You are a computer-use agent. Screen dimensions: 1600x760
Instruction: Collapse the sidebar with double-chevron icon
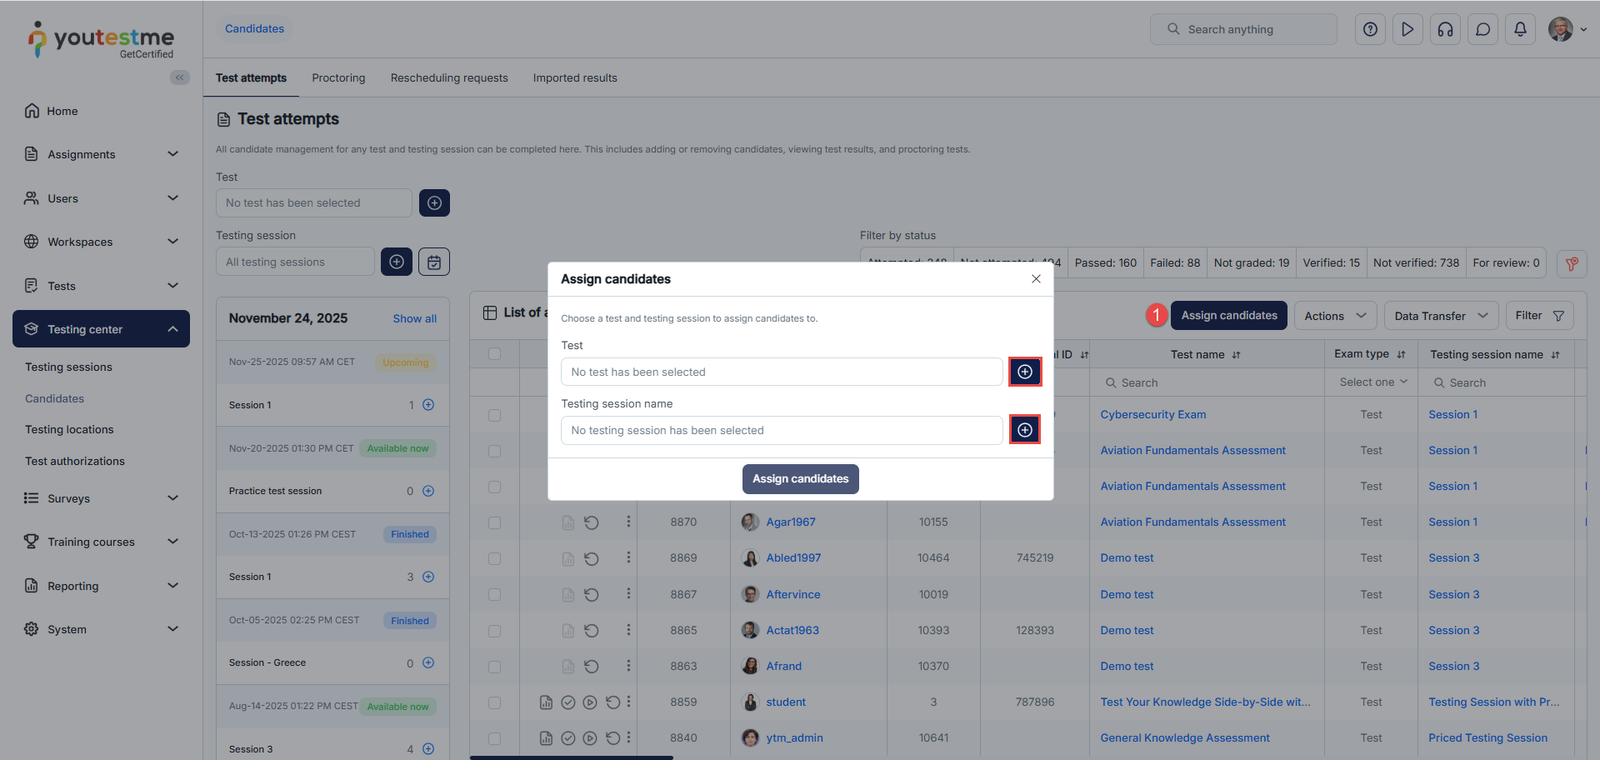coord(180,77)
